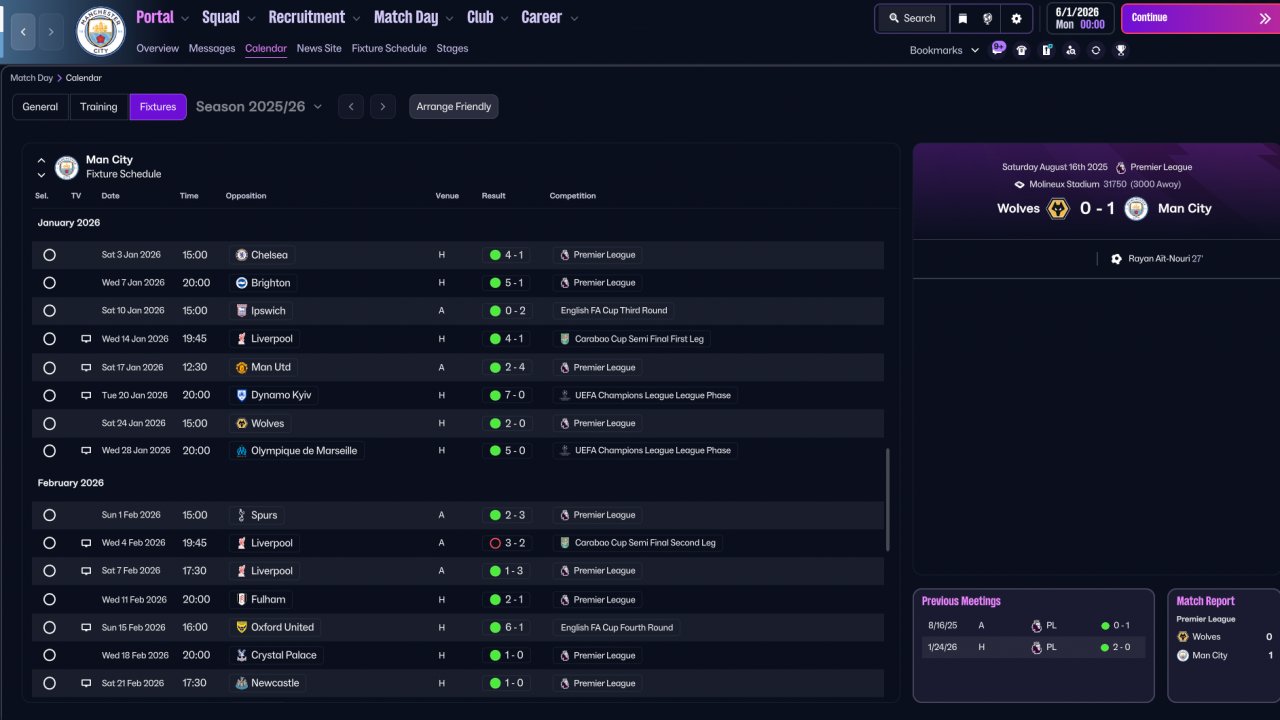Click the scouting person-search icon in bookmarks bar
1280x720 pixels.
point(1071,50)
